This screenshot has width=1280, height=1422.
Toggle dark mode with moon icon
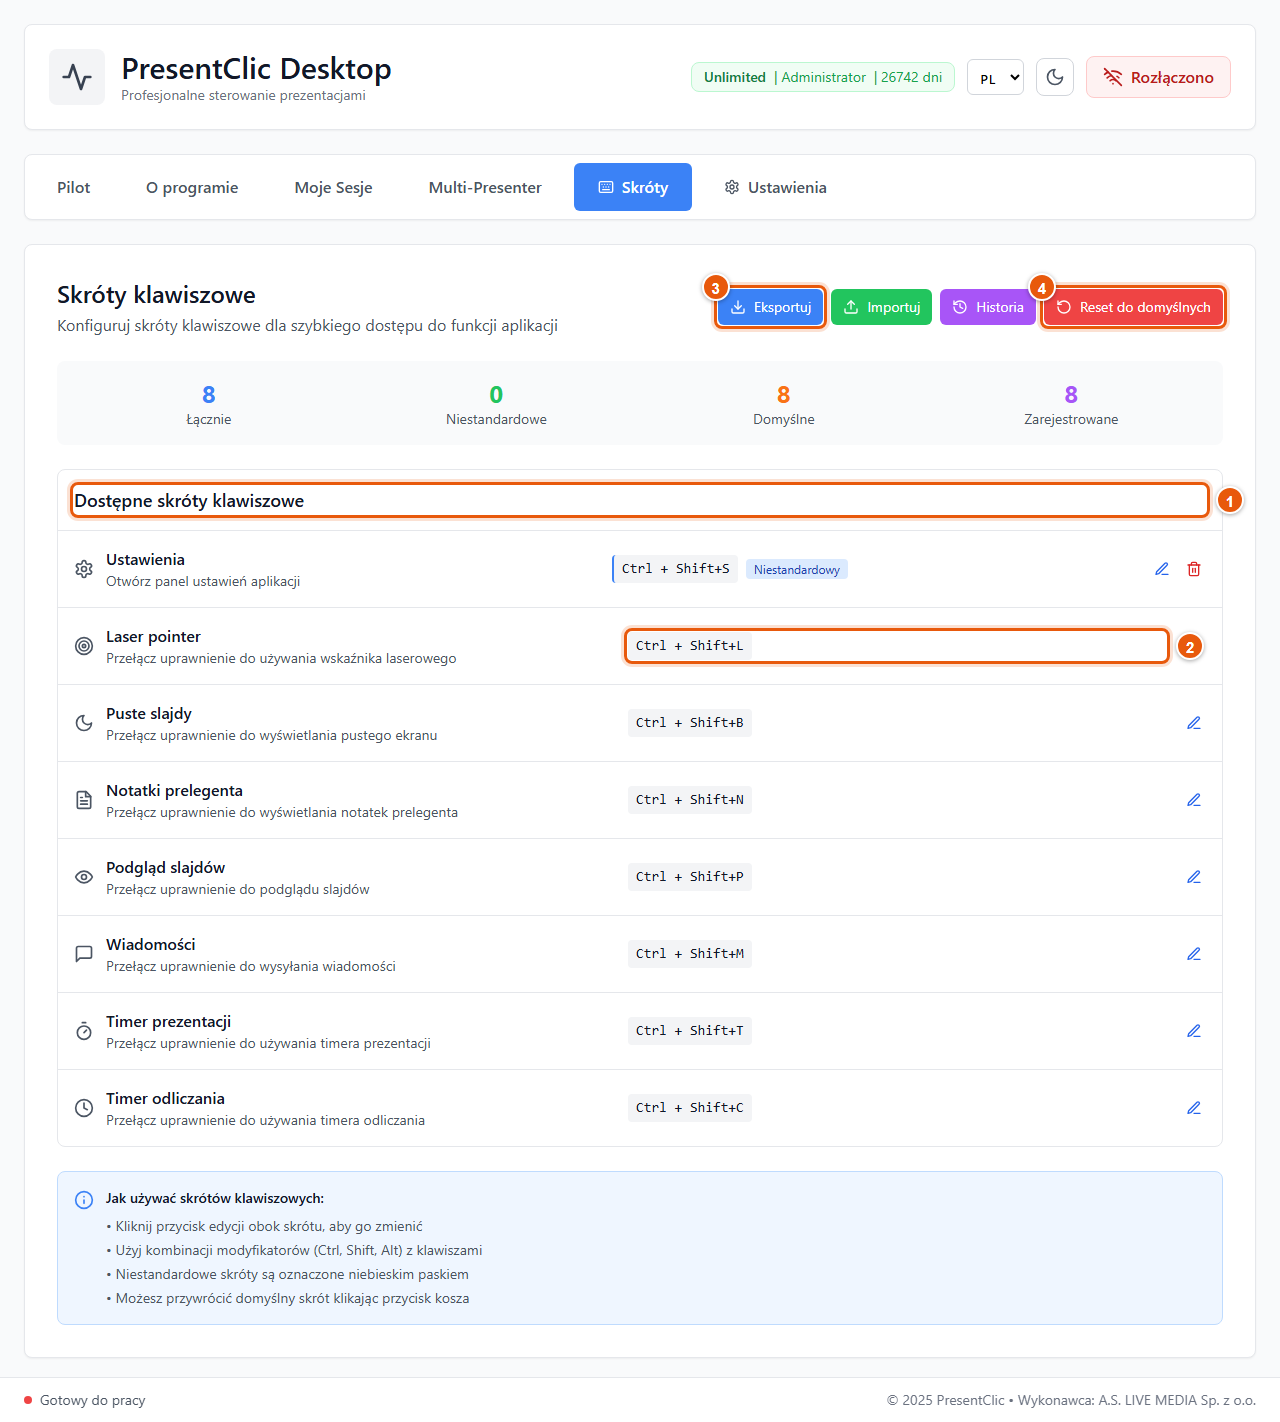(x=1055, y=77)
